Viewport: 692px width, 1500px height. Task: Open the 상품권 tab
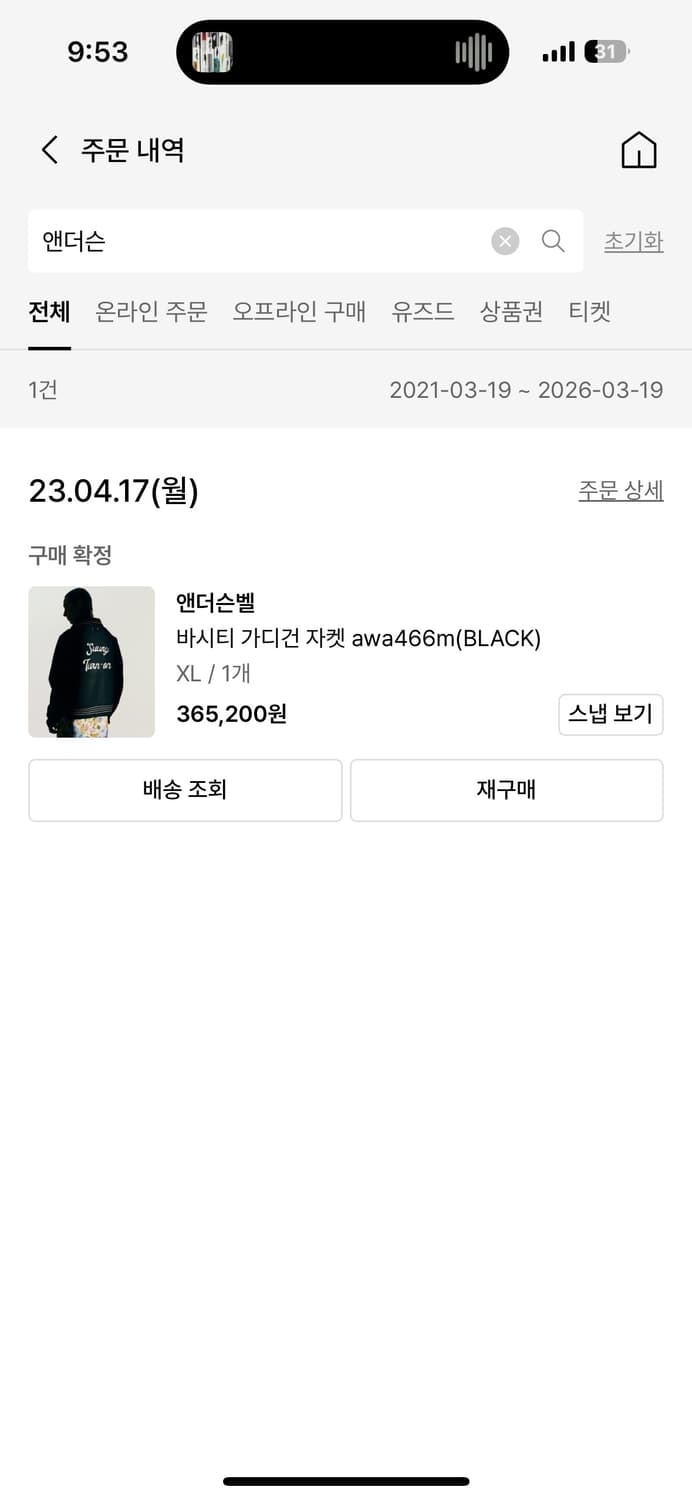point(511,312)
